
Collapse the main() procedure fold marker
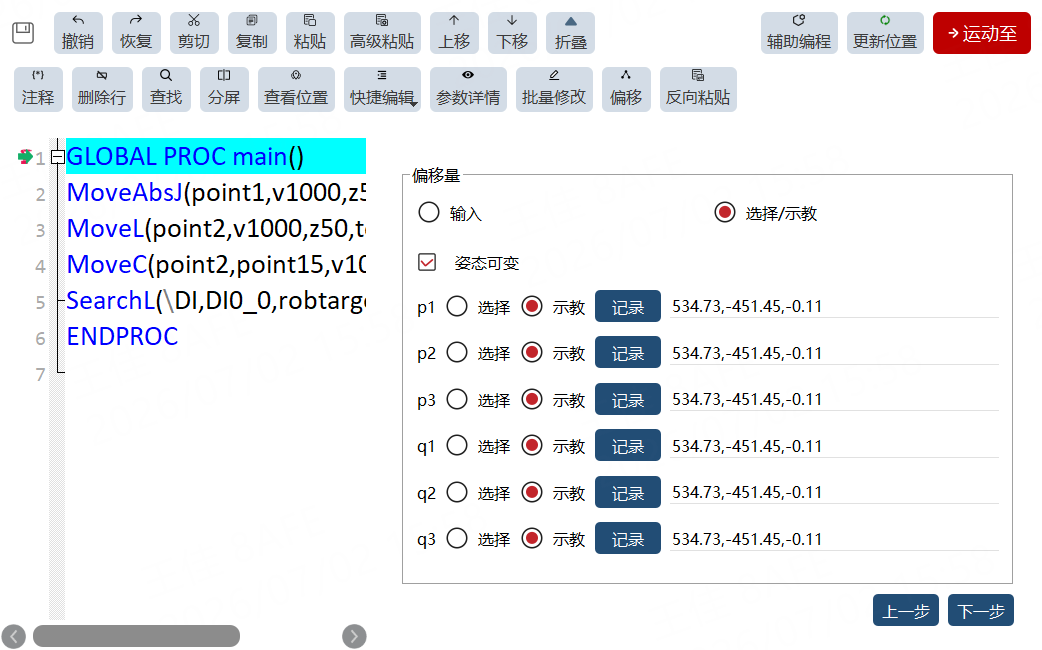click(x=58, y=157)
